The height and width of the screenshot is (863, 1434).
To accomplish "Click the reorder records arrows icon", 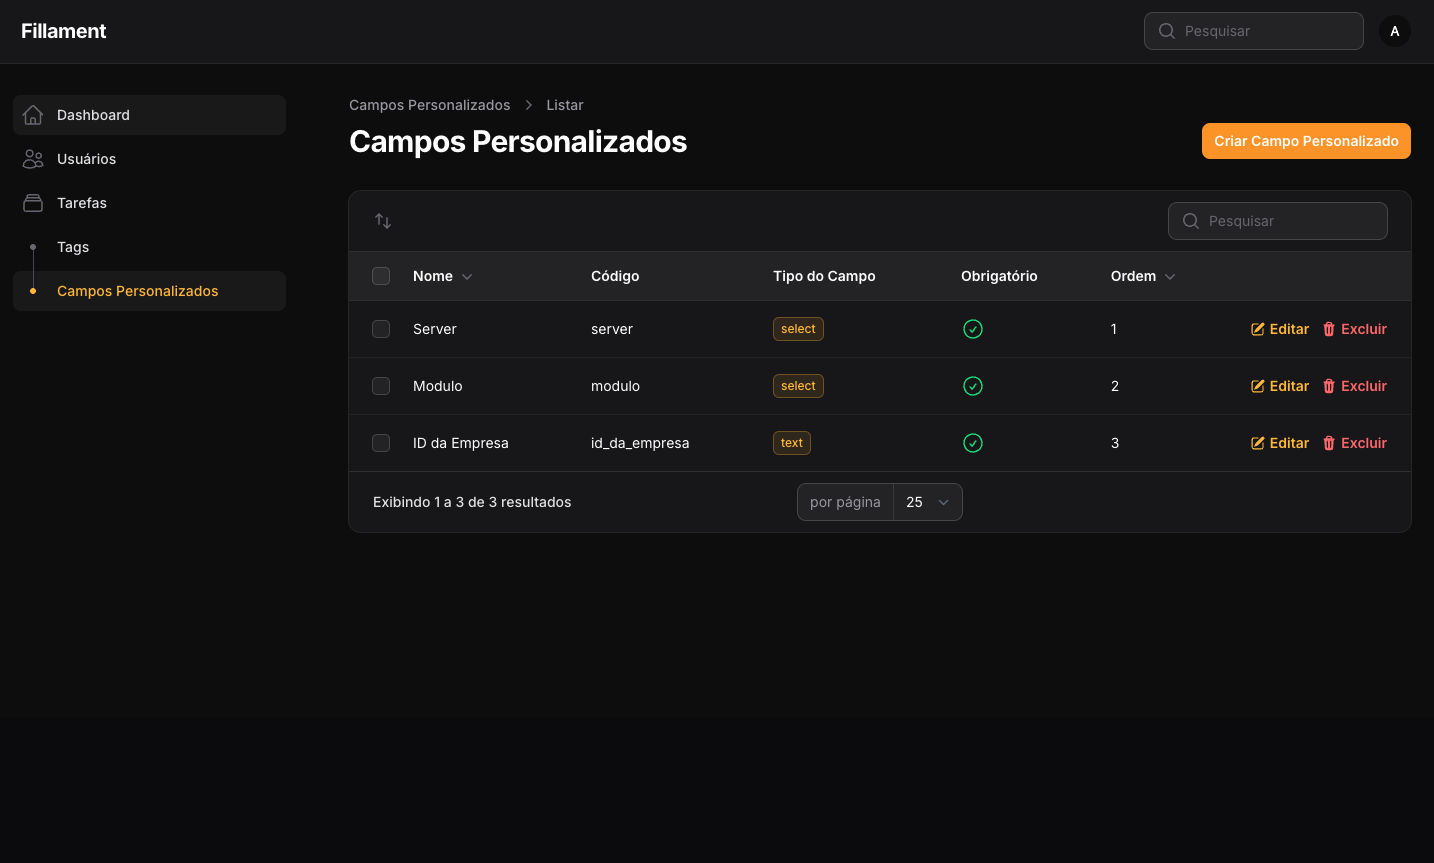I will click(383, 221).
